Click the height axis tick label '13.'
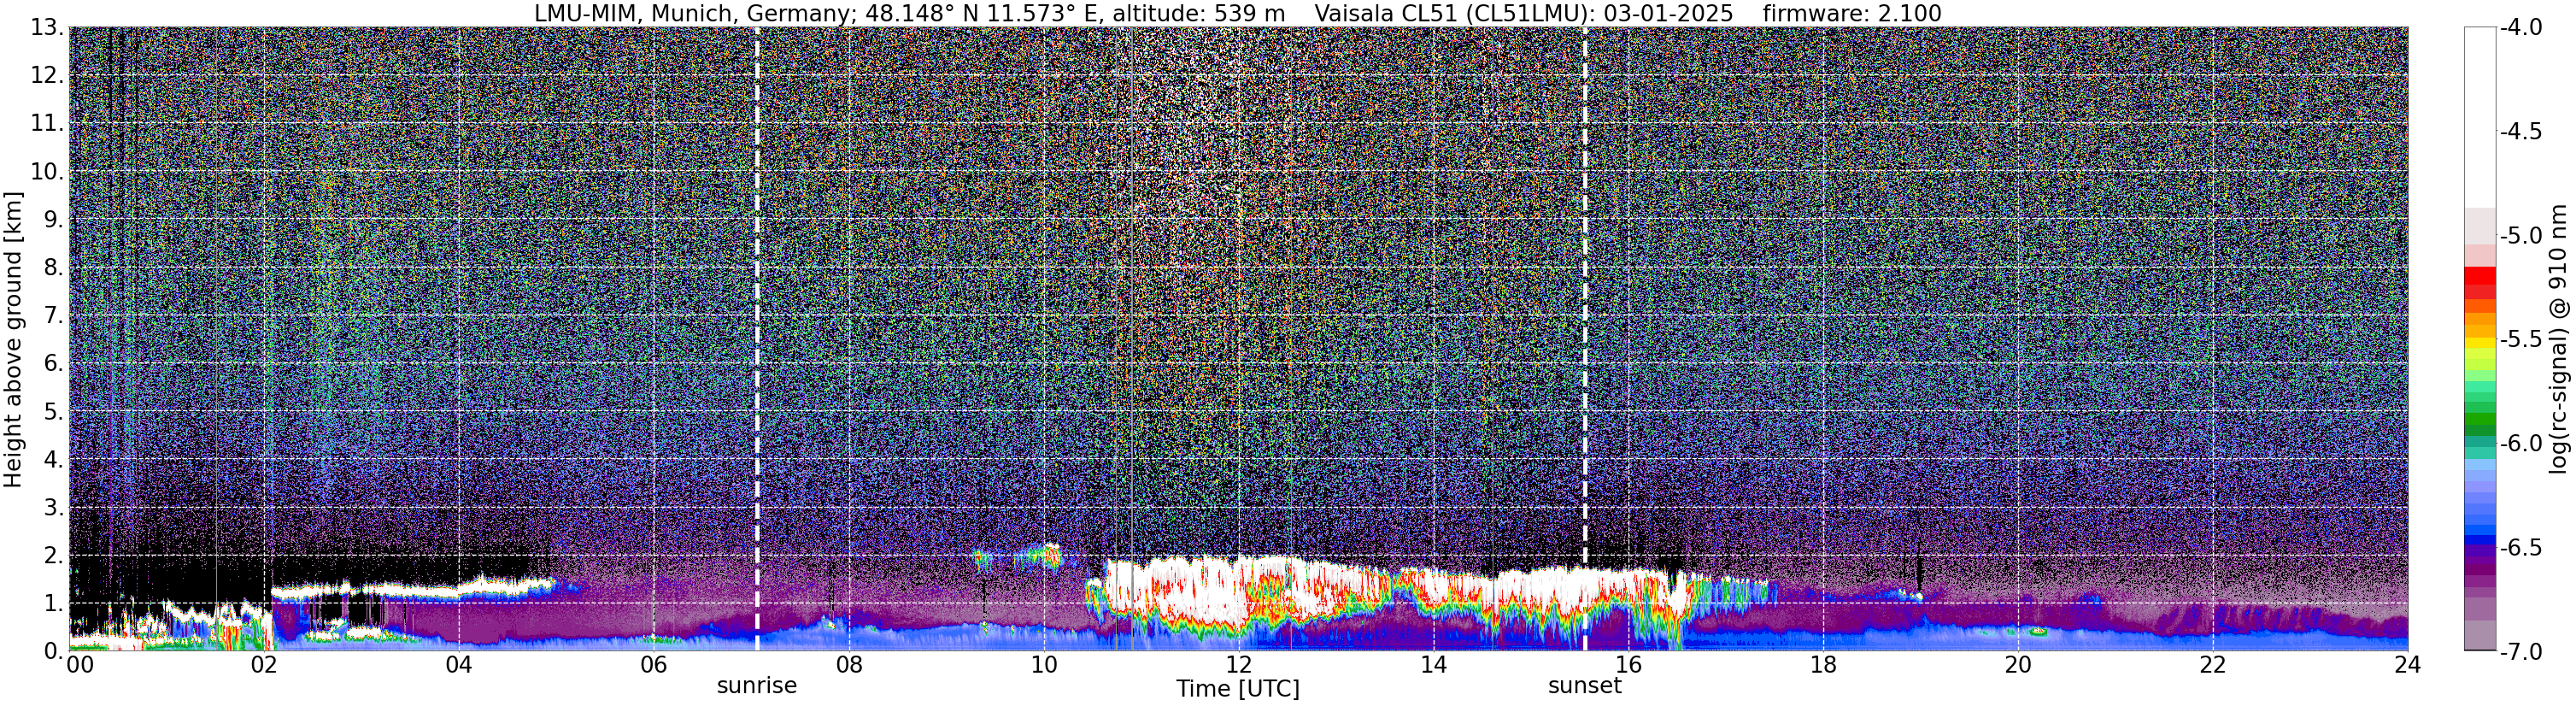This screenshot has height=706, width=2576. pyautogui.click(x=47, y=28)
